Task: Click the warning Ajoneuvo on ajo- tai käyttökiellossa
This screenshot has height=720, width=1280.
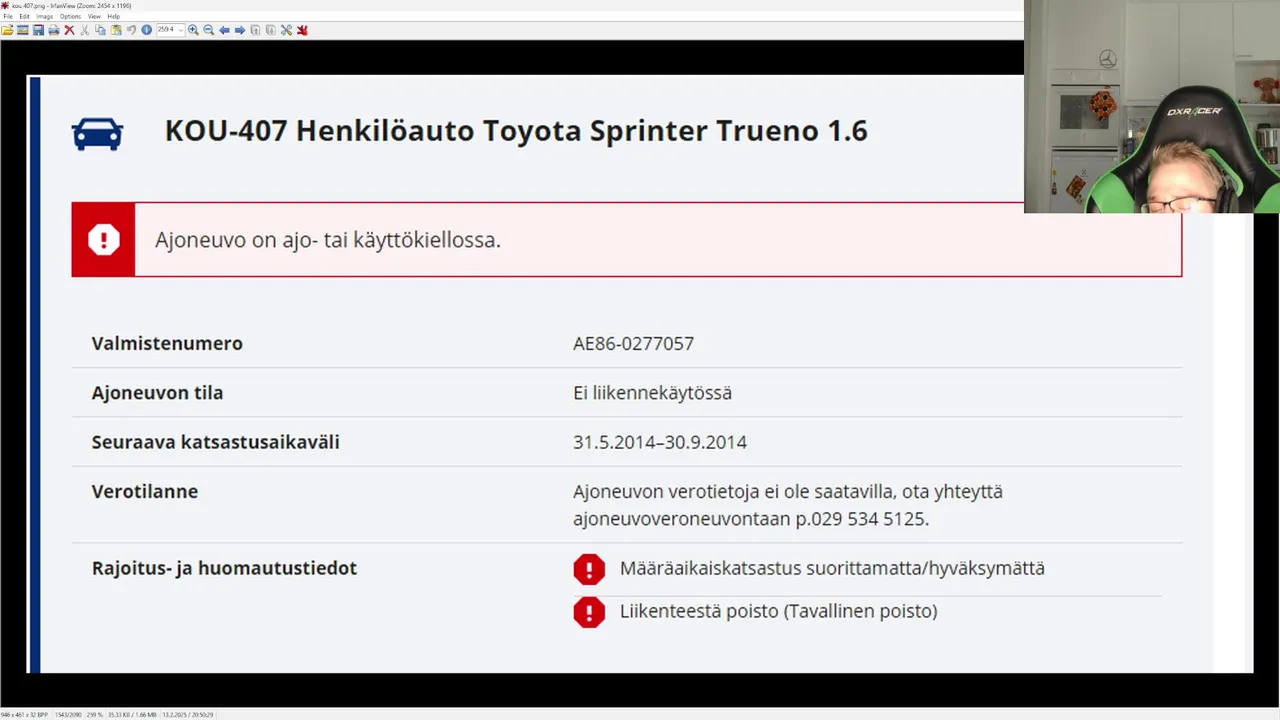Action: 328,240
